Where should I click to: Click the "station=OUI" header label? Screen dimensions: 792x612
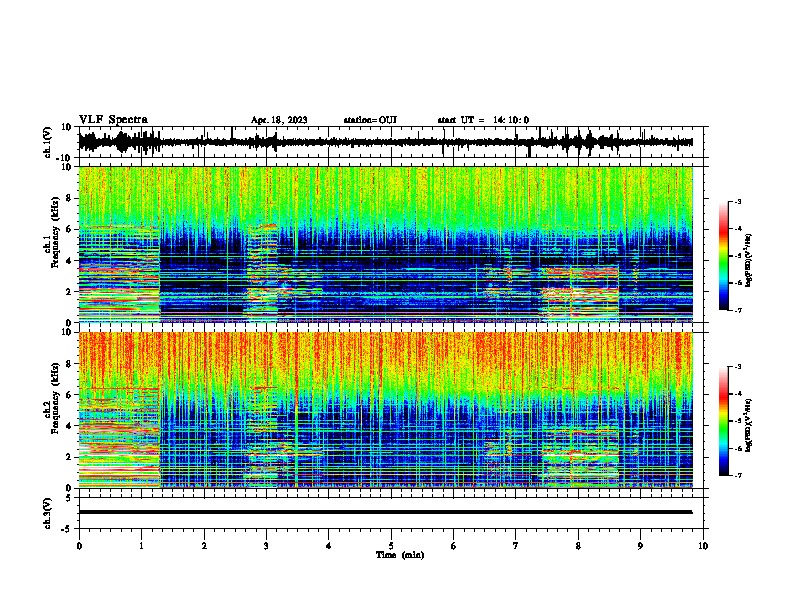tap(370, 120)
